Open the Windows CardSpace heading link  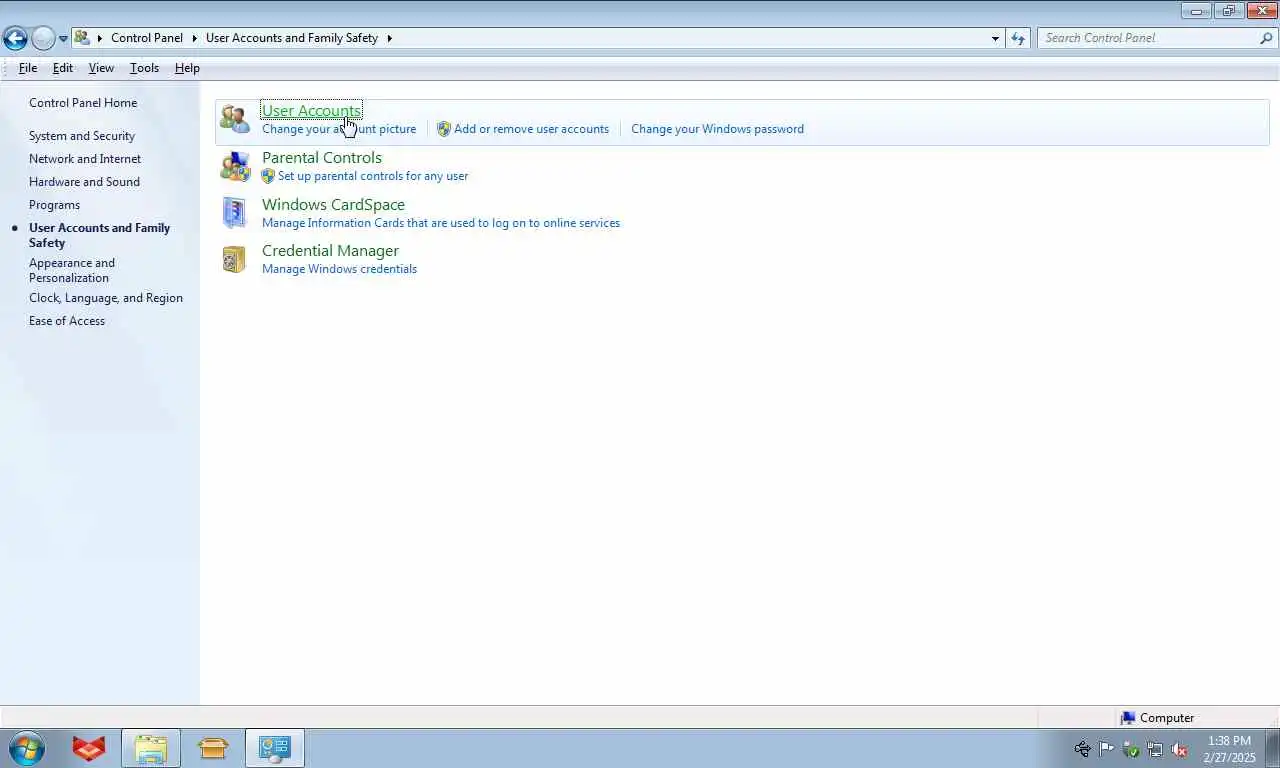point(333,205)
